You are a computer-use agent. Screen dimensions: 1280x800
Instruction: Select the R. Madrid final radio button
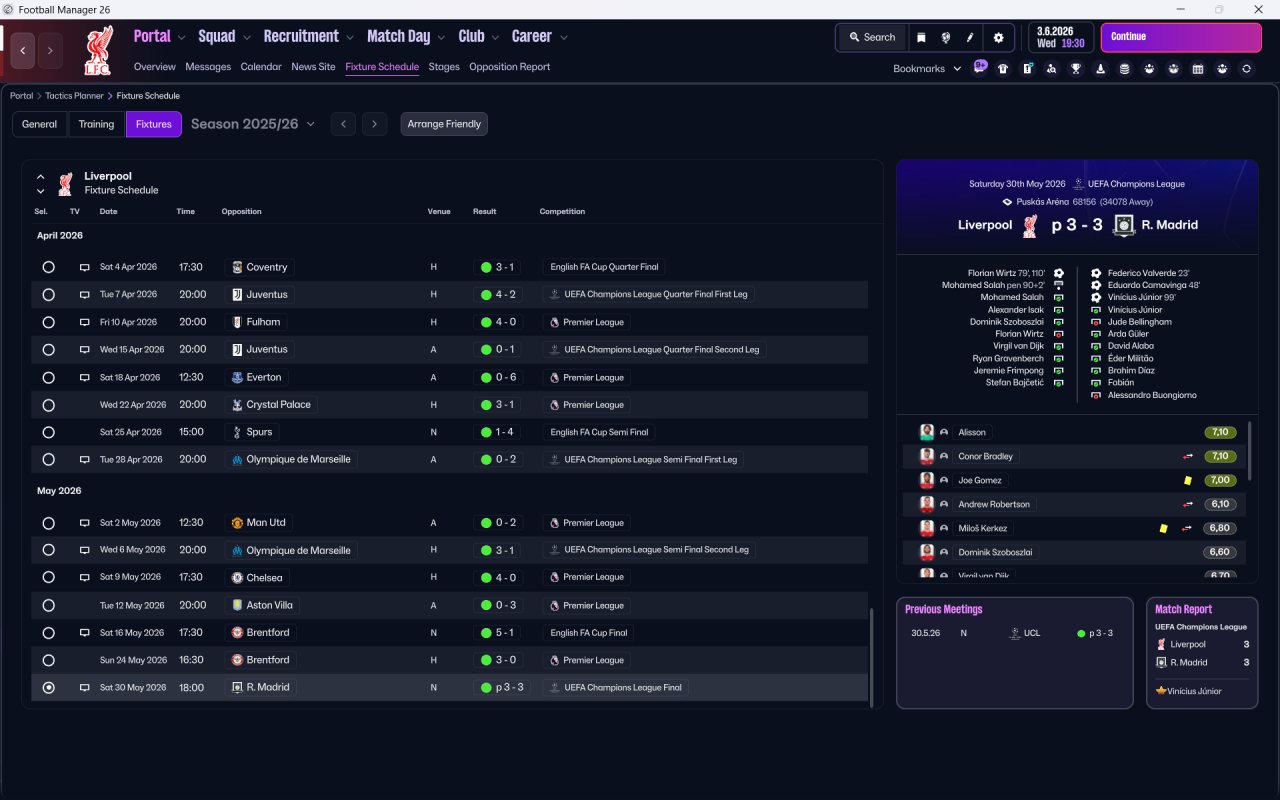click(48, 688)
